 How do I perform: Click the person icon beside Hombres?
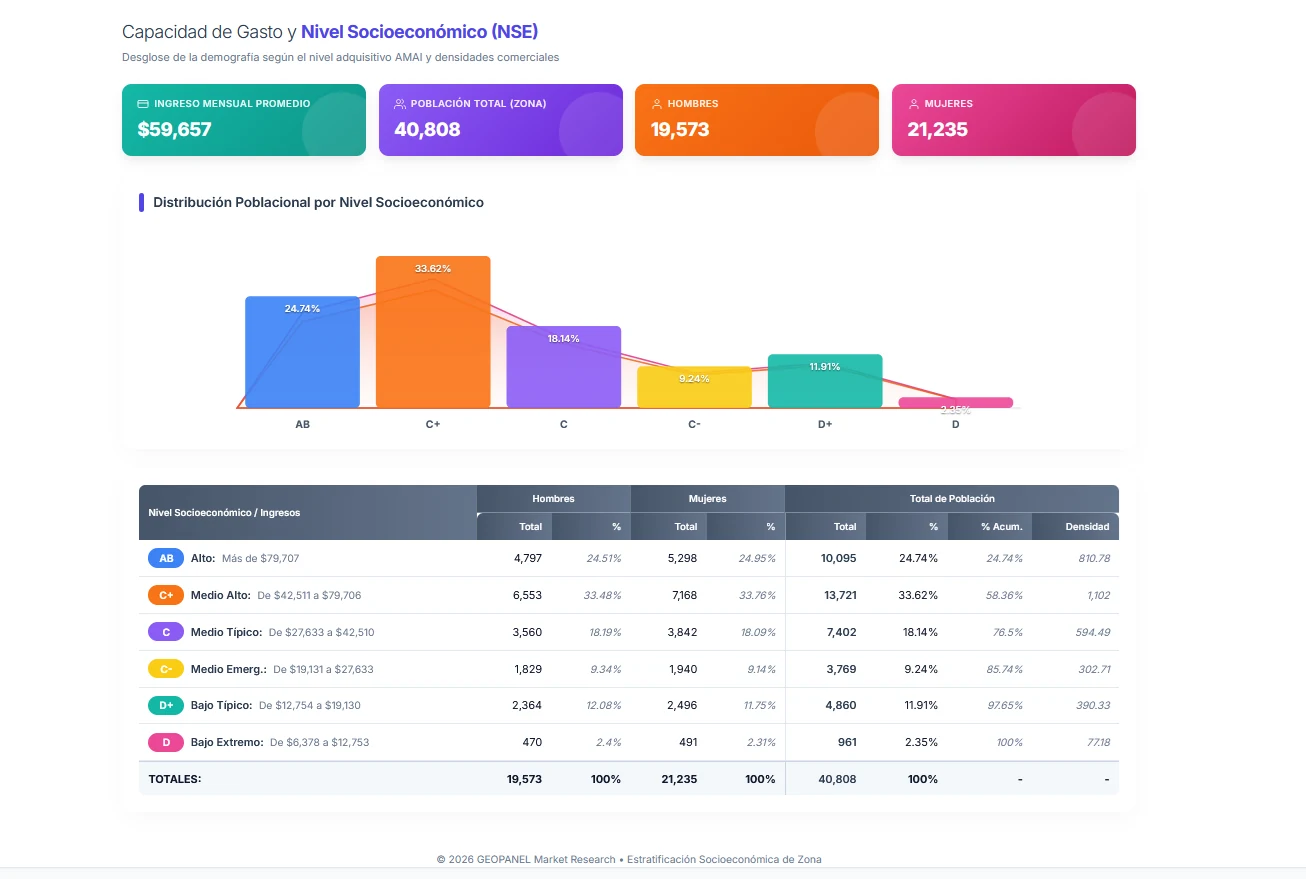[657, 104]
